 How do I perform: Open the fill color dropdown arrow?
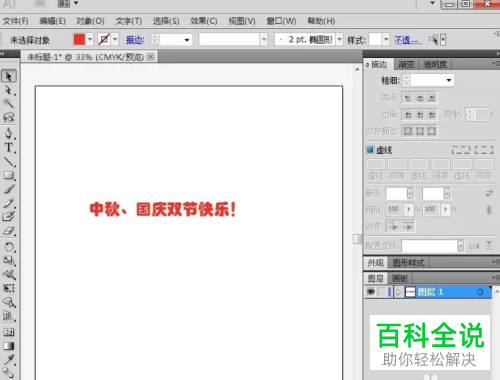pyautogui.click(x=90, y=40)
